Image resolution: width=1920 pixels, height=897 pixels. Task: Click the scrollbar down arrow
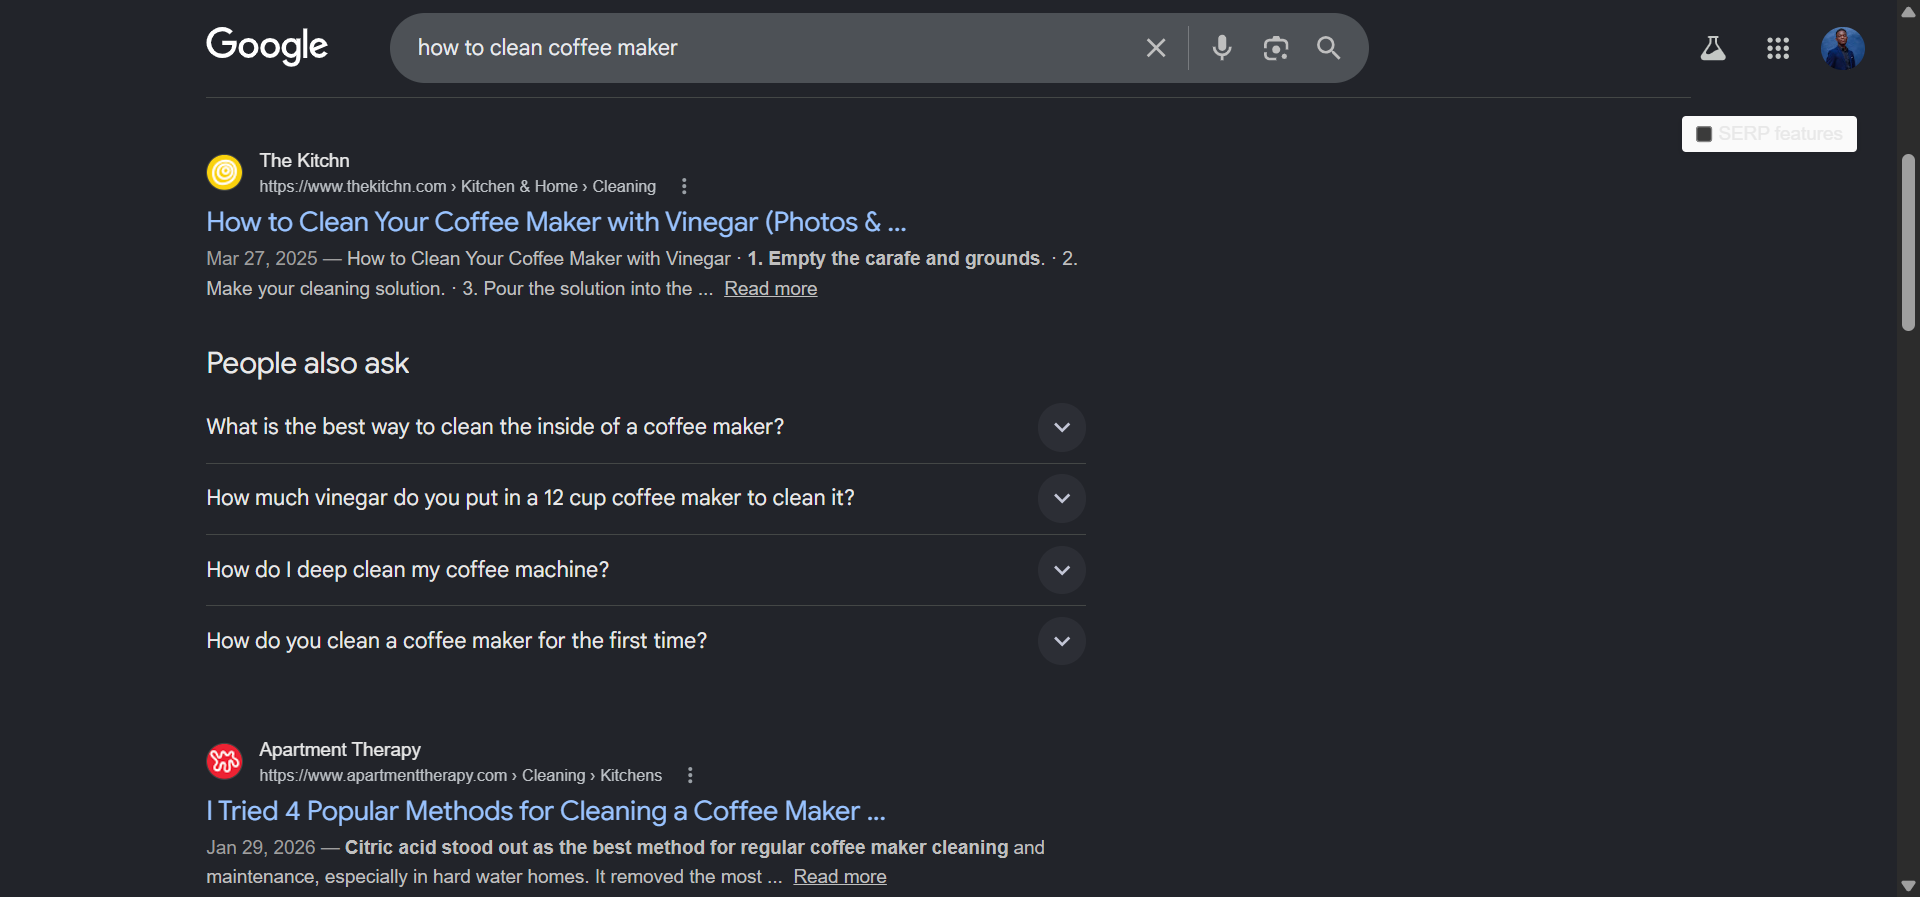click(1908, 886)
